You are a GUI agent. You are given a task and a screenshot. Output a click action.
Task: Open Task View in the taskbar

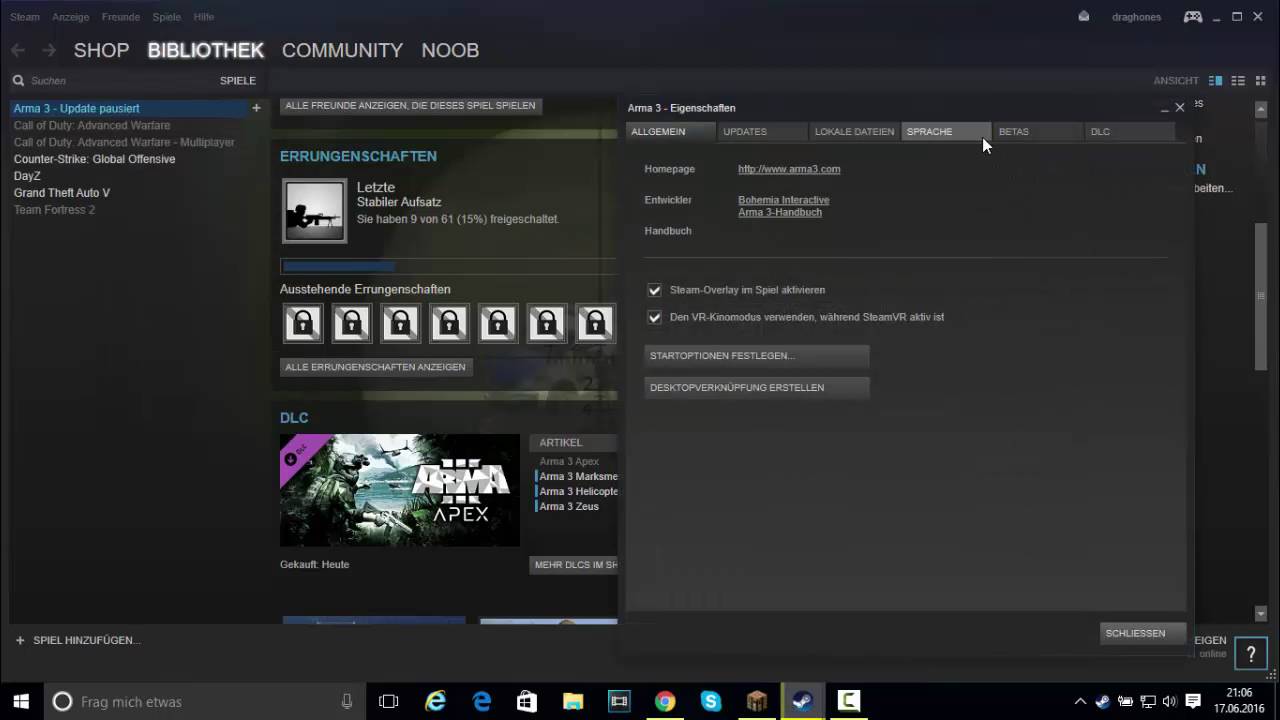click(x=388, y=702)
